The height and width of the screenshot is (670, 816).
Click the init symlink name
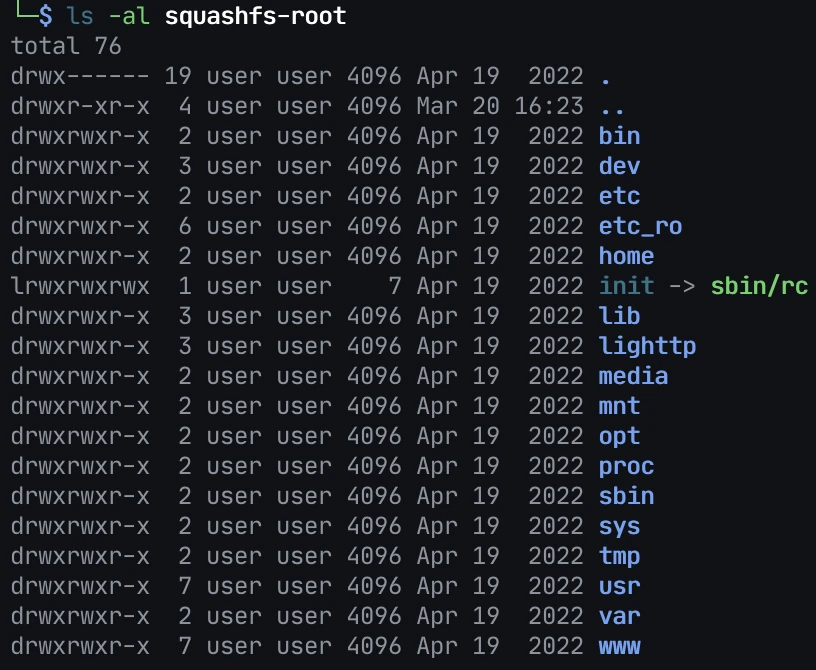(626, 286)
